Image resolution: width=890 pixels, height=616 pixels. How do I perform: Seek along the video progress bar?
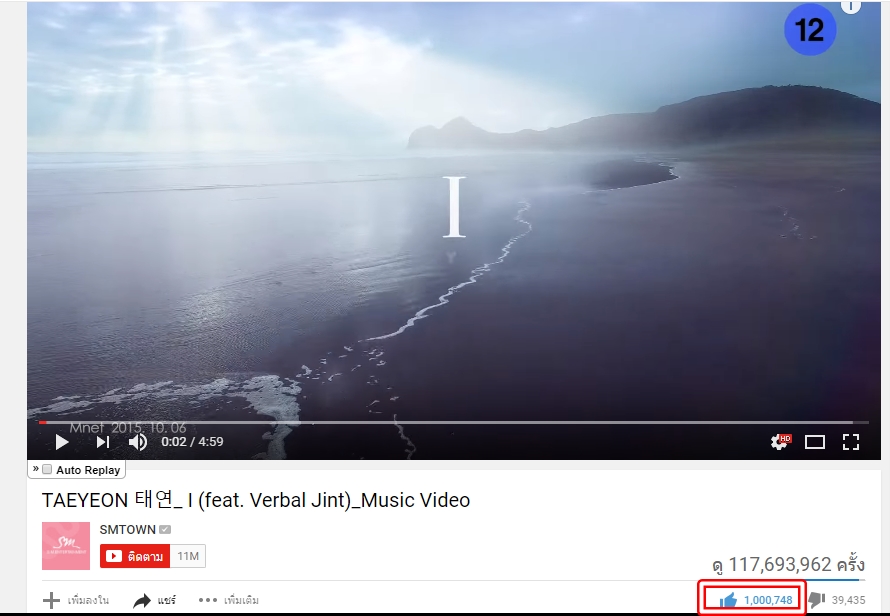tap(454, 422)
